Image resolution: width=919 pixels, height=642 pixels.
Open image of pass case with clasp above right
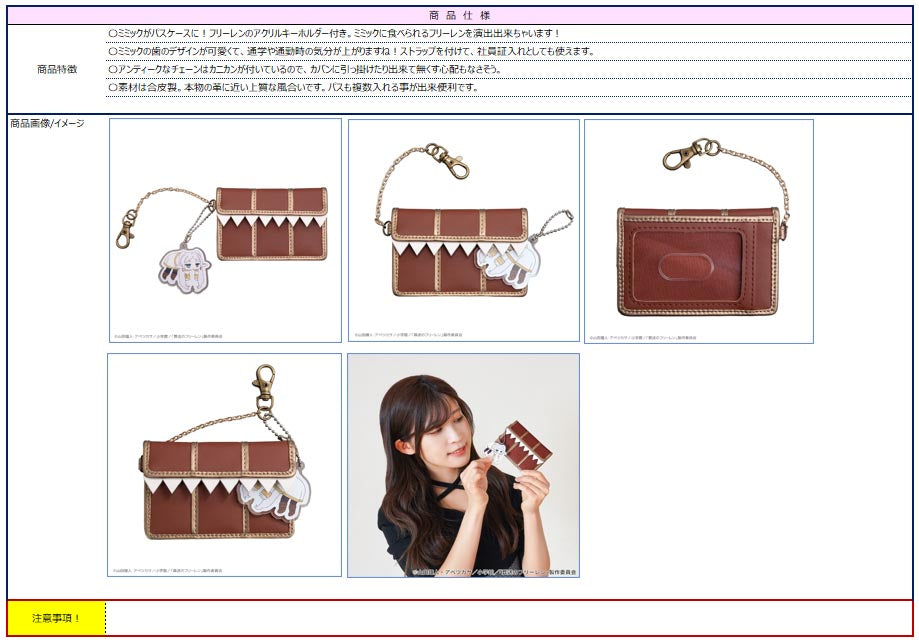click(x=224, y=465)
